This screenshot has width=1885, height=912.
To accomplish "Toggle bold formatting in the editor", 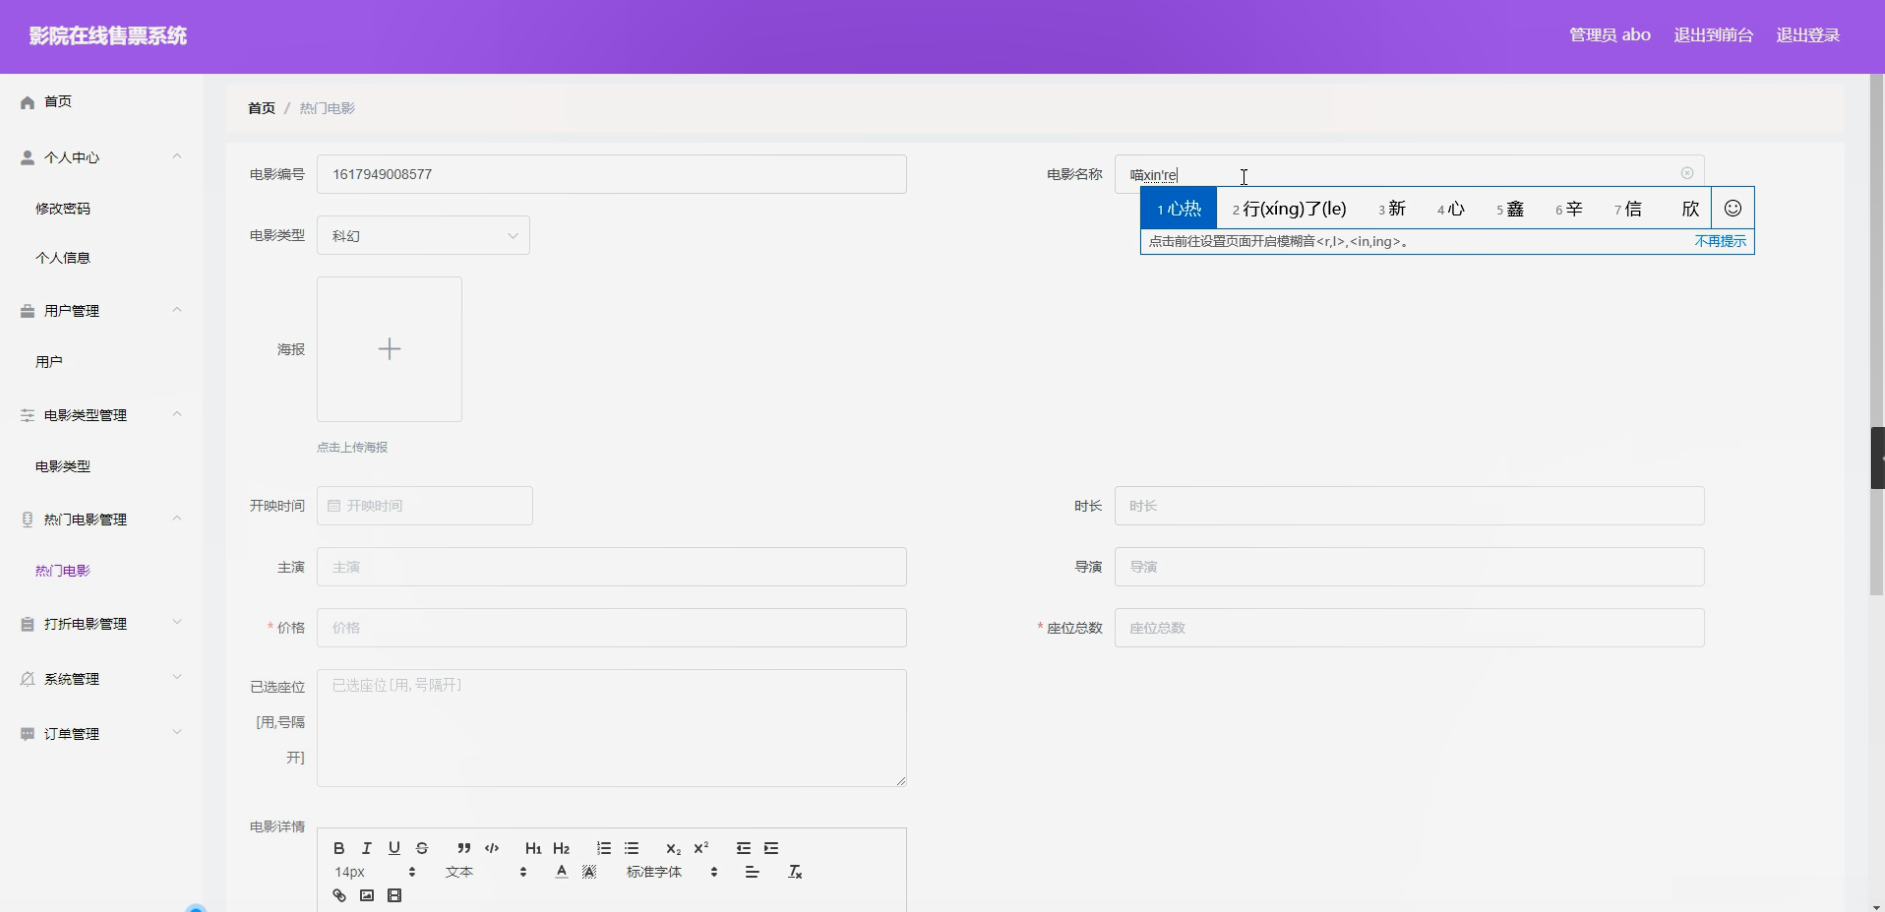I will pyautogui.click(x=339, y=848).
